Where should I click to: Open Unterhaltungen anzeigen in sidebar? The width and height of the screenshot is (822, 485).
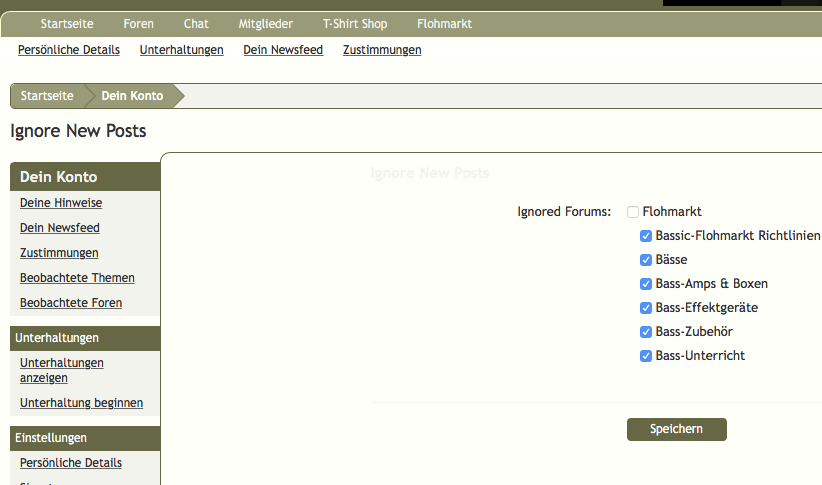tap(62, 370)
